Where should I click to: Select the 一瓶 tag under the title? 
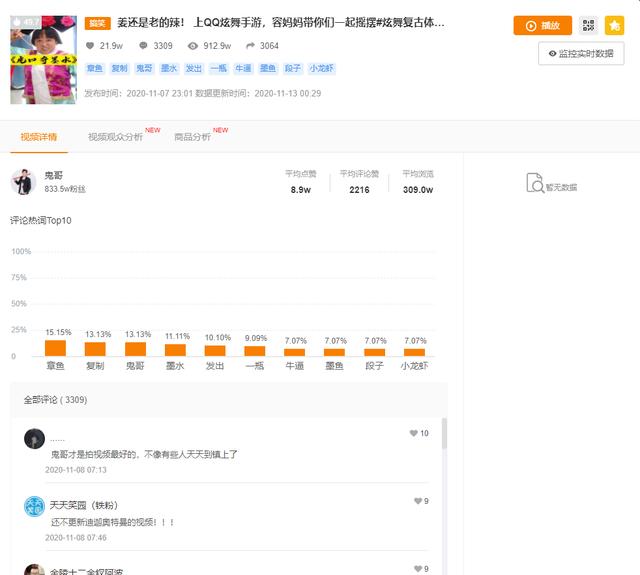pos(218,68)
